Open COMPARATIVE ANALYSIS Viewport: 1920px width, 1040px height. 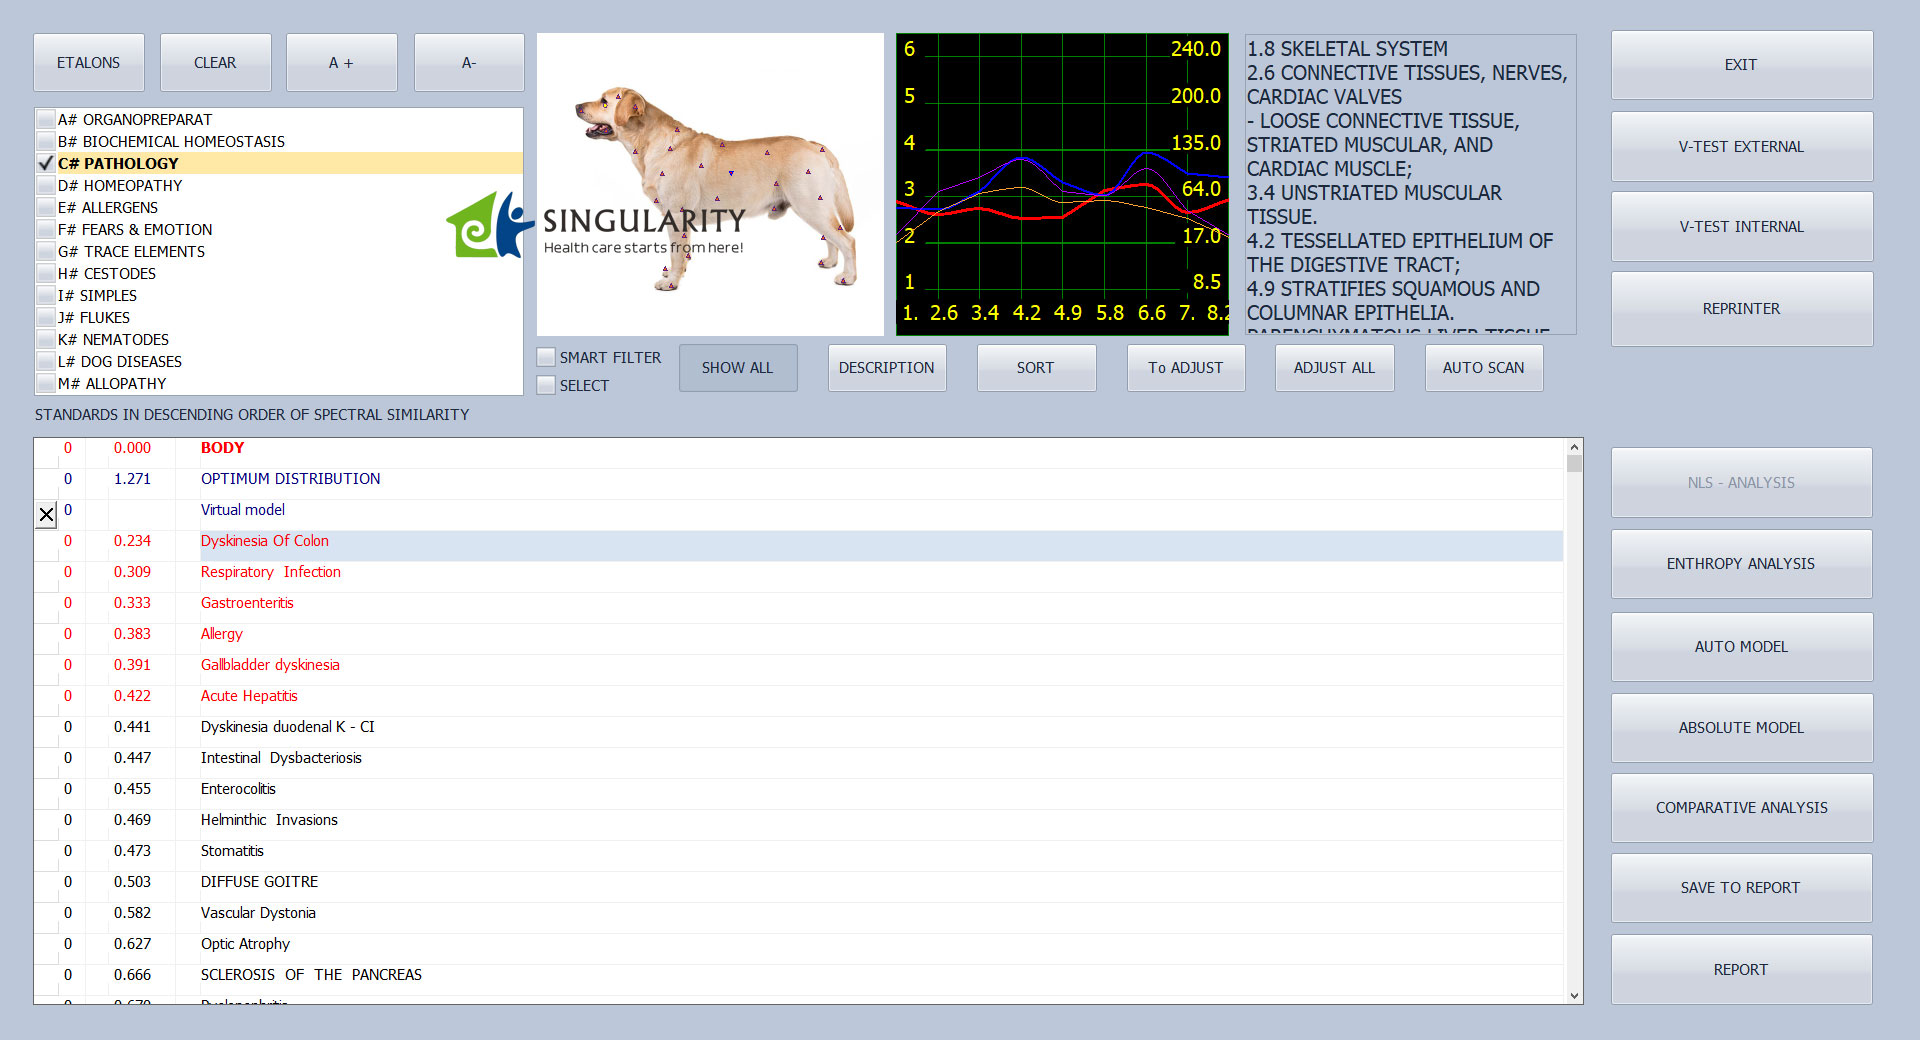coord(1741,808)
